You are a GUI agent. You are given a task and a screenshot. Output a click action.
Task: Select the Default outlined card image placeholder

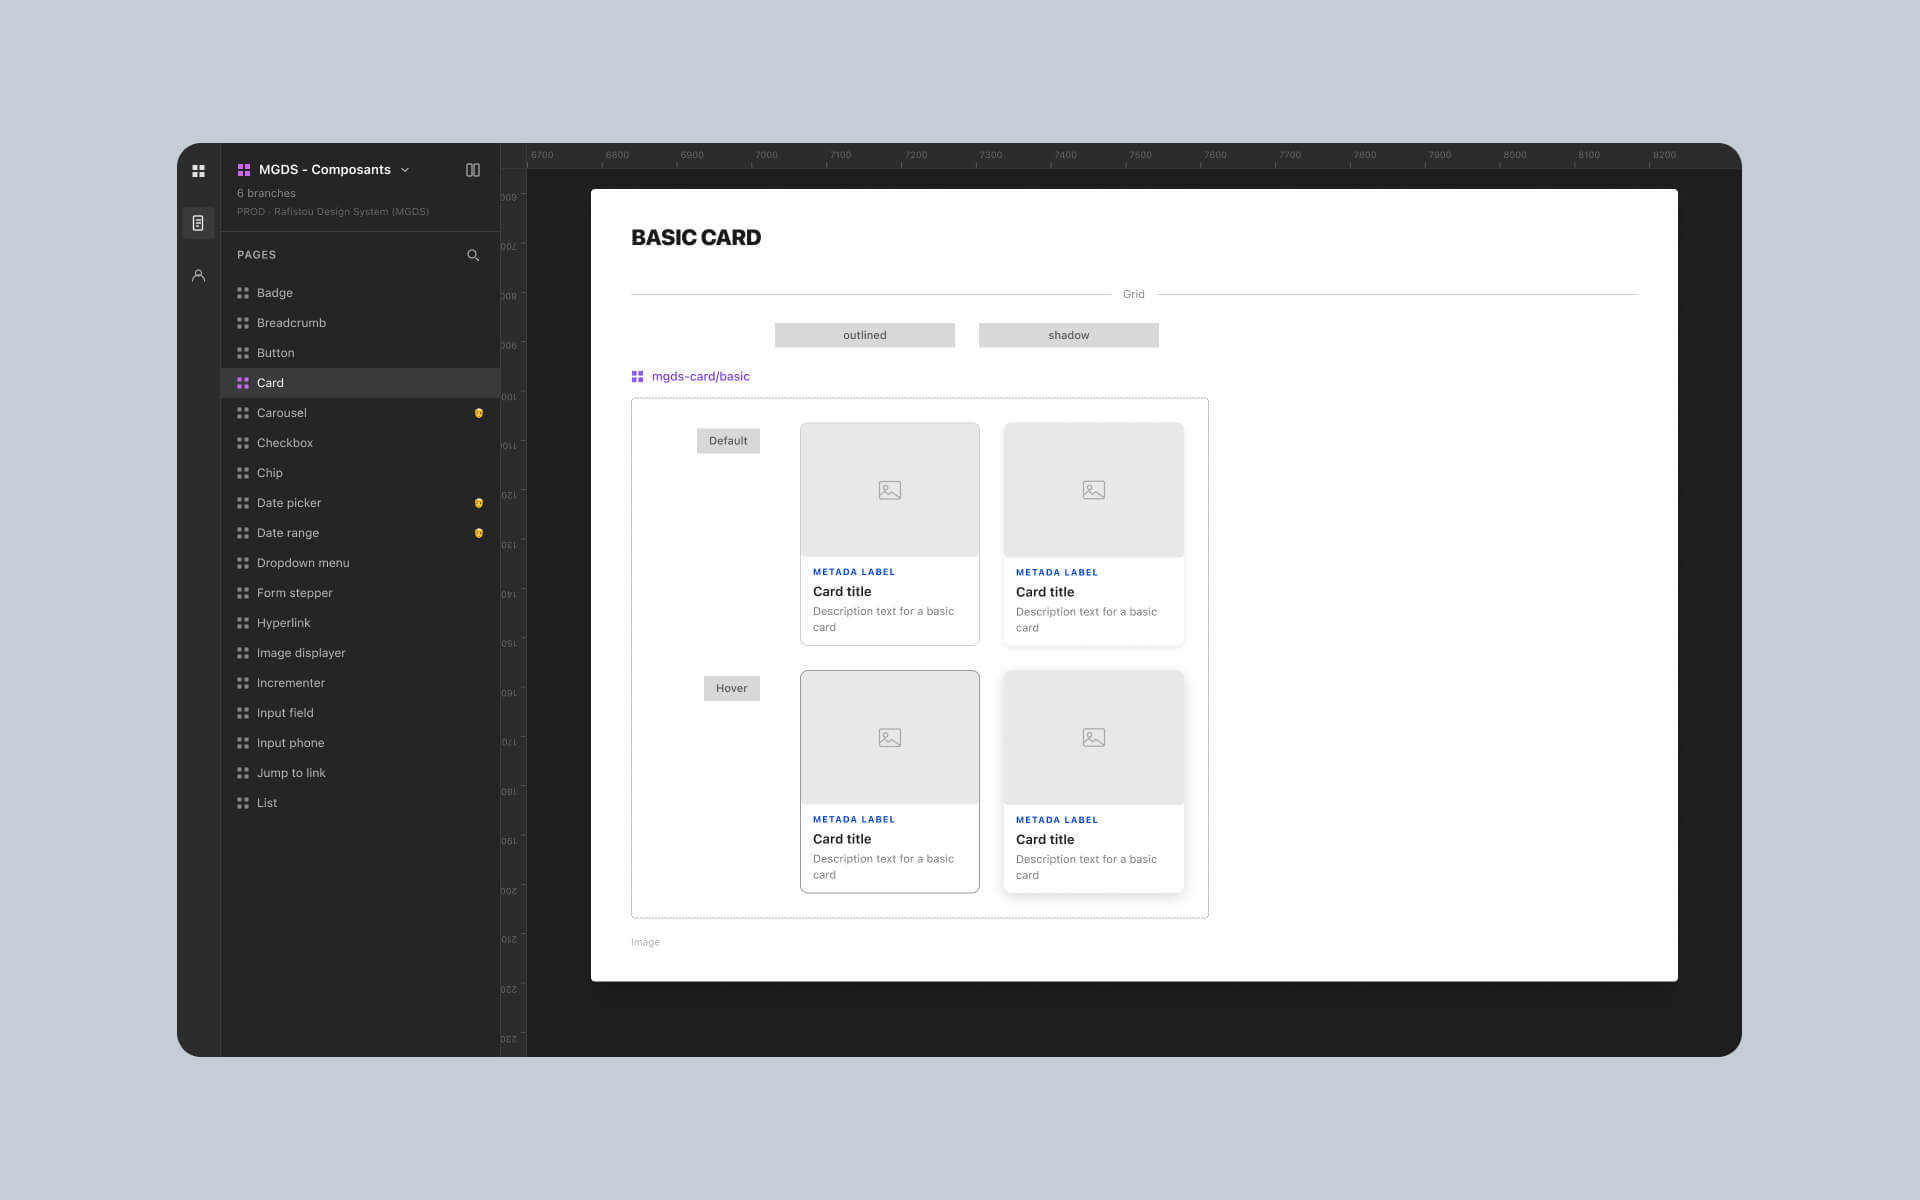890,490
